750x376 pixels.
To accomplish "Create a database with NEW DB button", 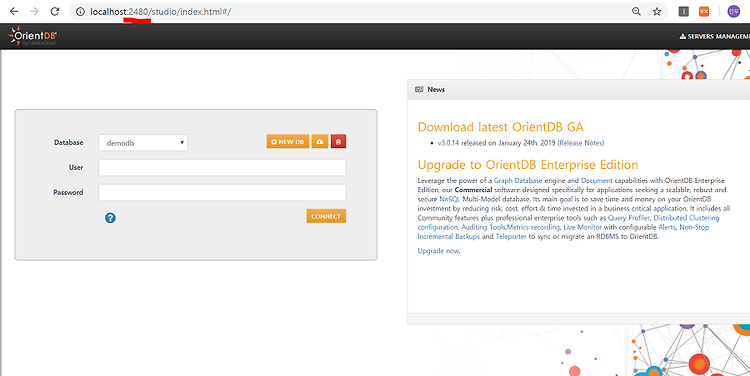I will click(287, 142).
